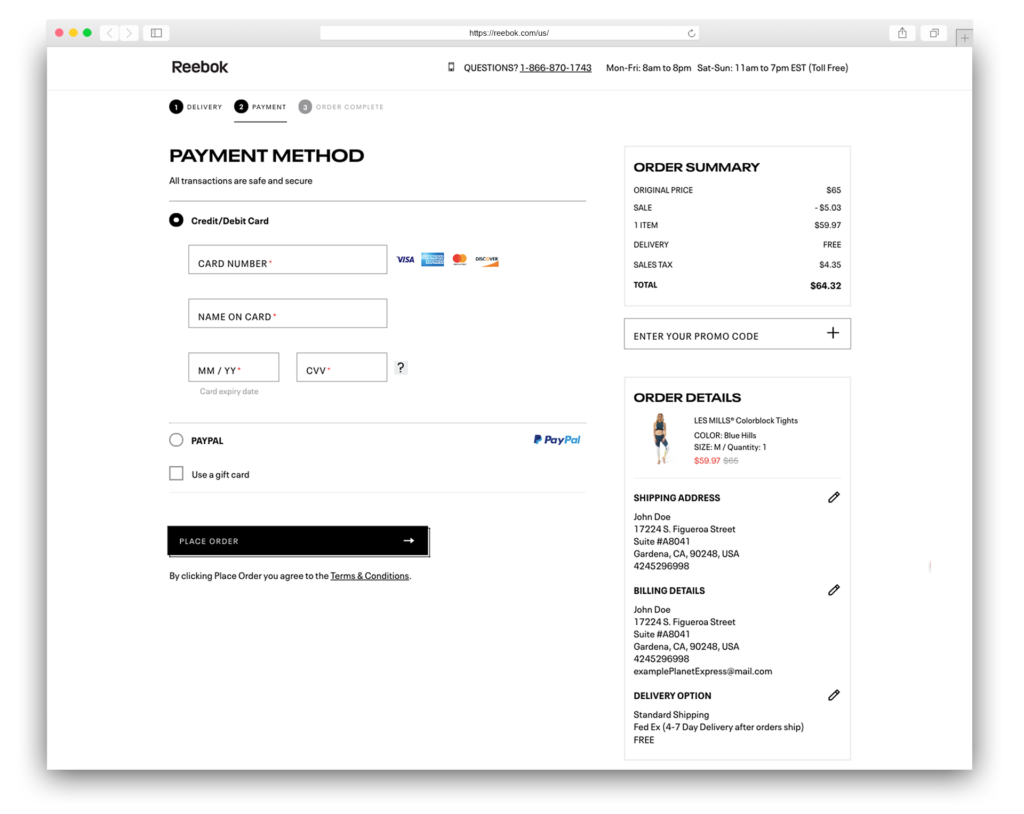Click the $64.32 order total
The image size is (1024, 814).
(x=825, y=285)
